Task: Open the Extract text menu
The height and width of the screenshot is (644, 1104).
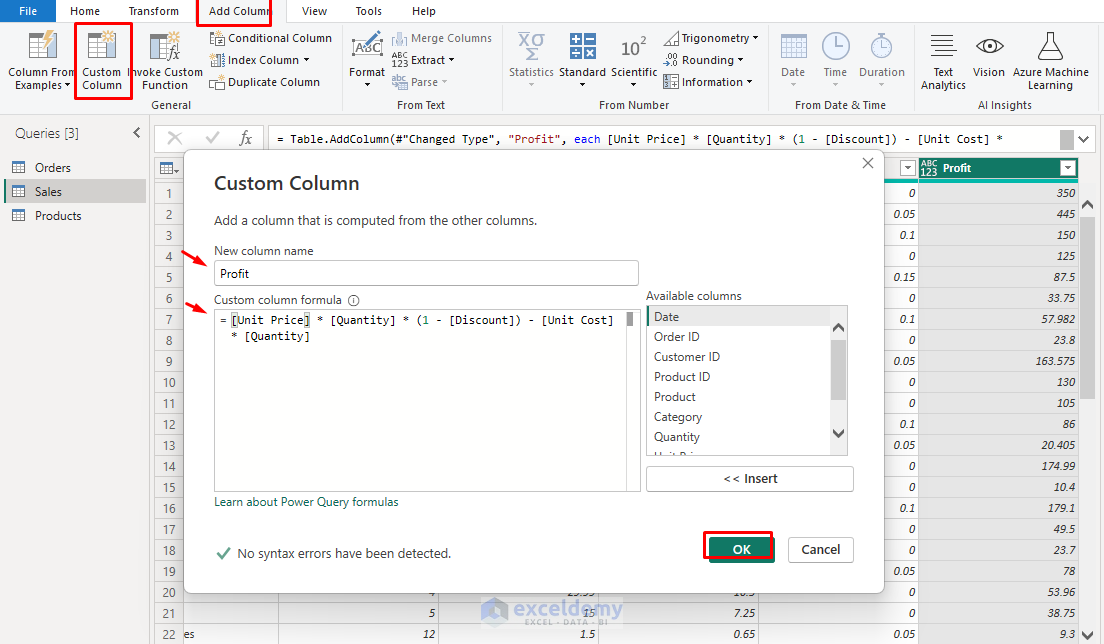Action: (423, 60)
